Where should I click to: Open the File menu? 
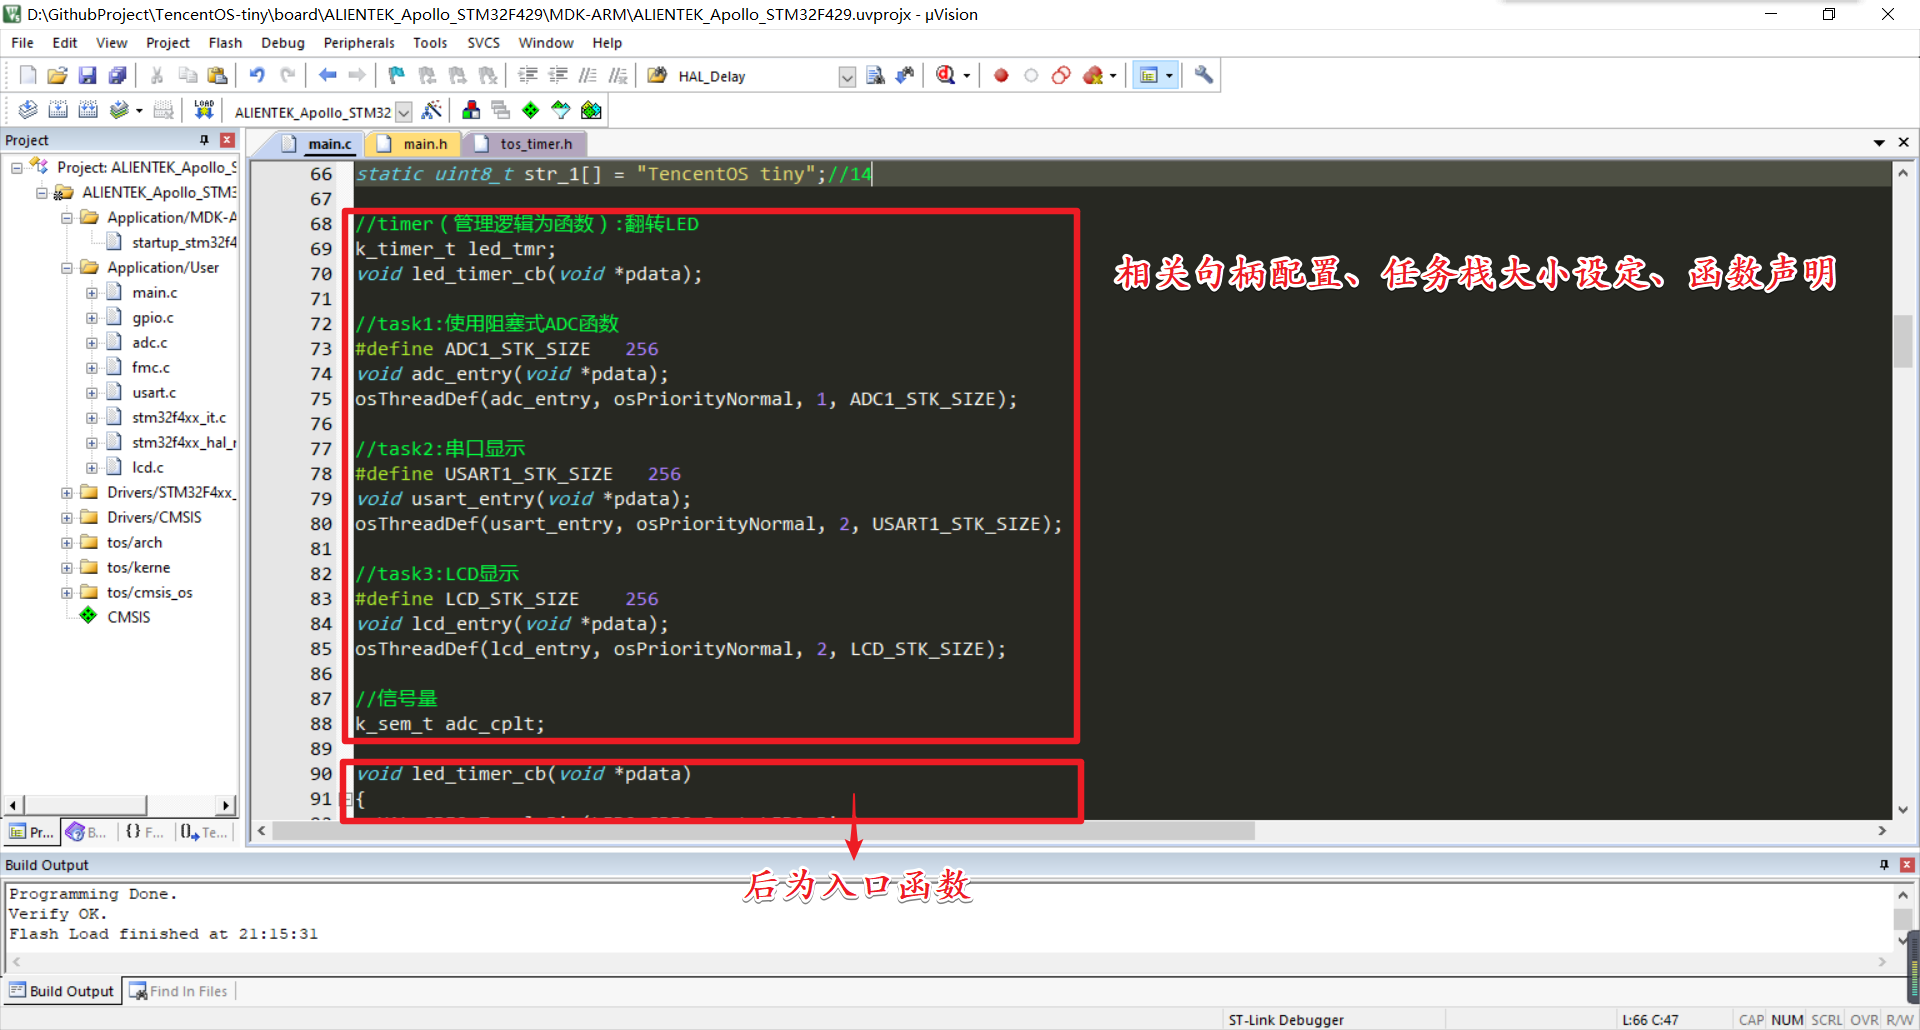(22, 43)
